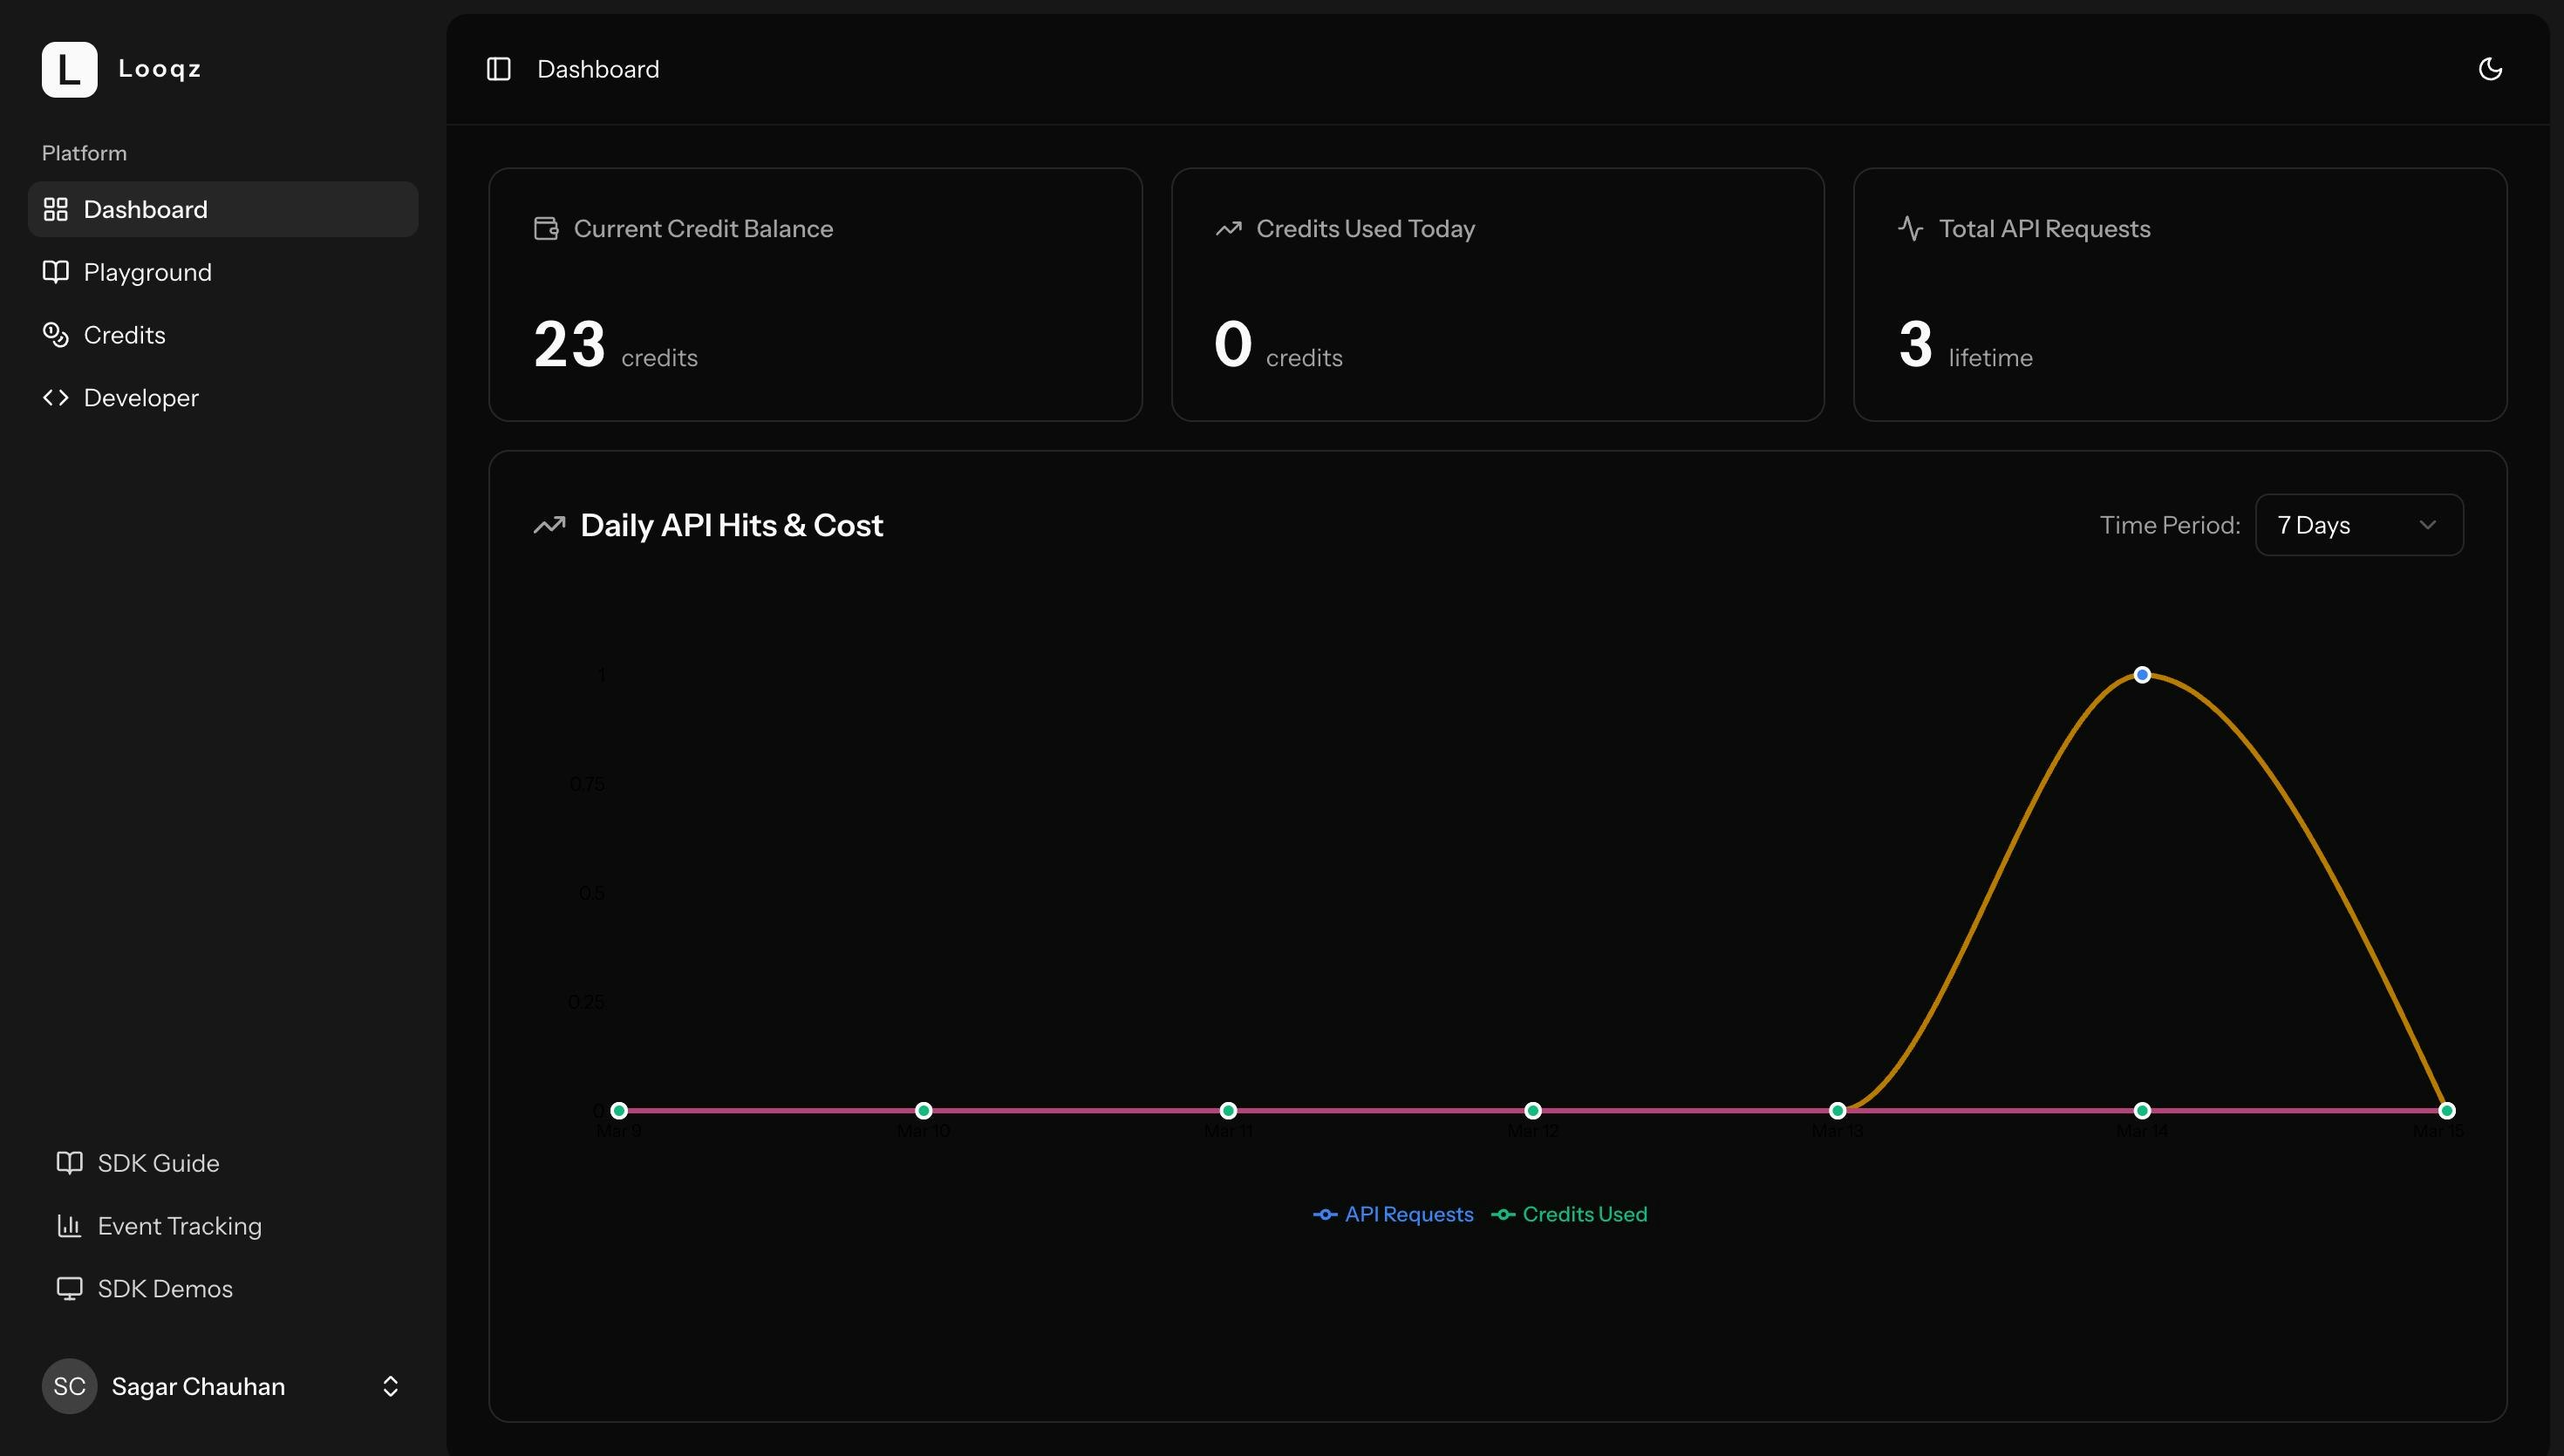
Task: Click the Developer code brackets icon
Action: [x=56, y=398]
